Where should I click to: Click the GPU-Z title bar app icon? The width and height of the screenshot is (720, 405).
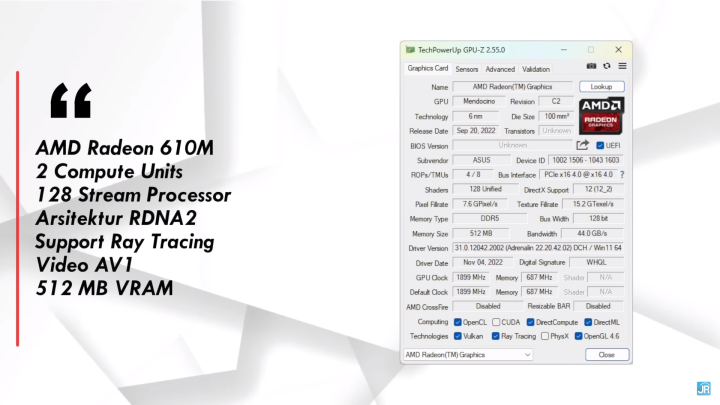[x=409, y=49]
